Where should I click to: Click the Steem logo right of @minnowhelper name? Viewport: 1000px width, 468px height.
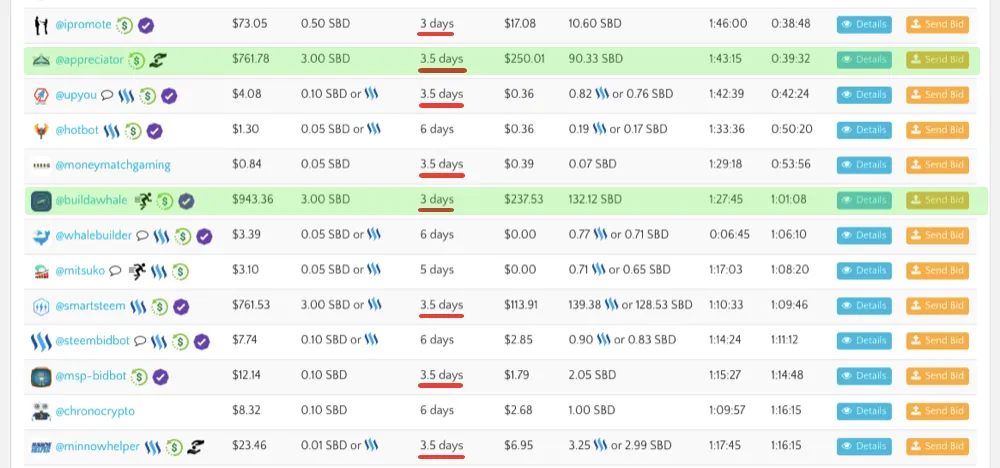[x=152, y=447]
